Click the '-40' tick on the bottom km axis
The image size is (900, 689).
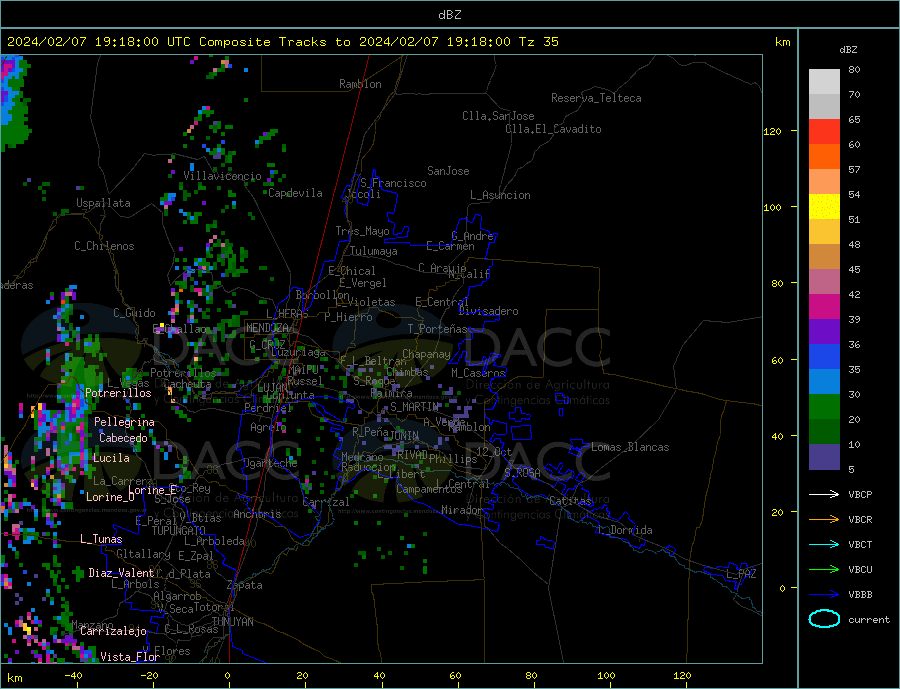(73, 676)
